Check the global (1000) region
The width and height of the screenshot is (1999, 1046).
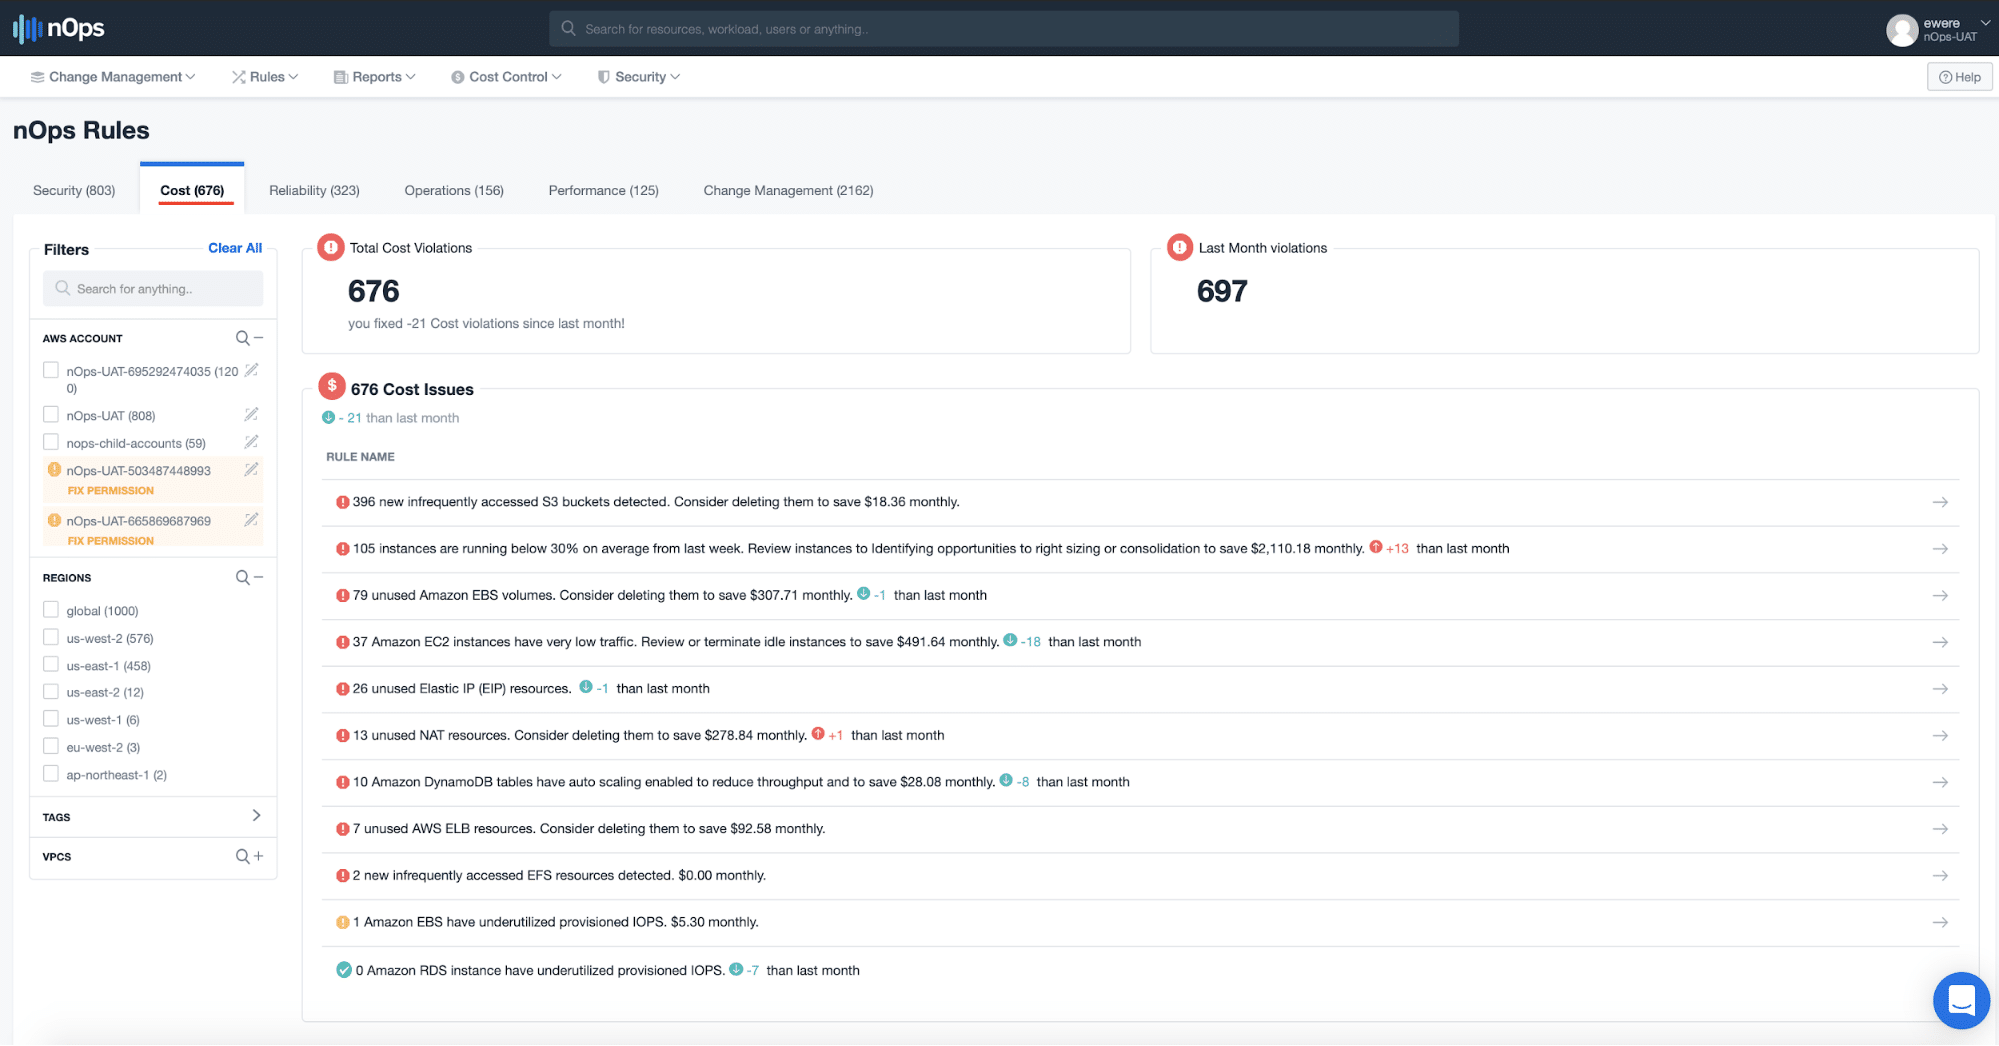(51, 609)
